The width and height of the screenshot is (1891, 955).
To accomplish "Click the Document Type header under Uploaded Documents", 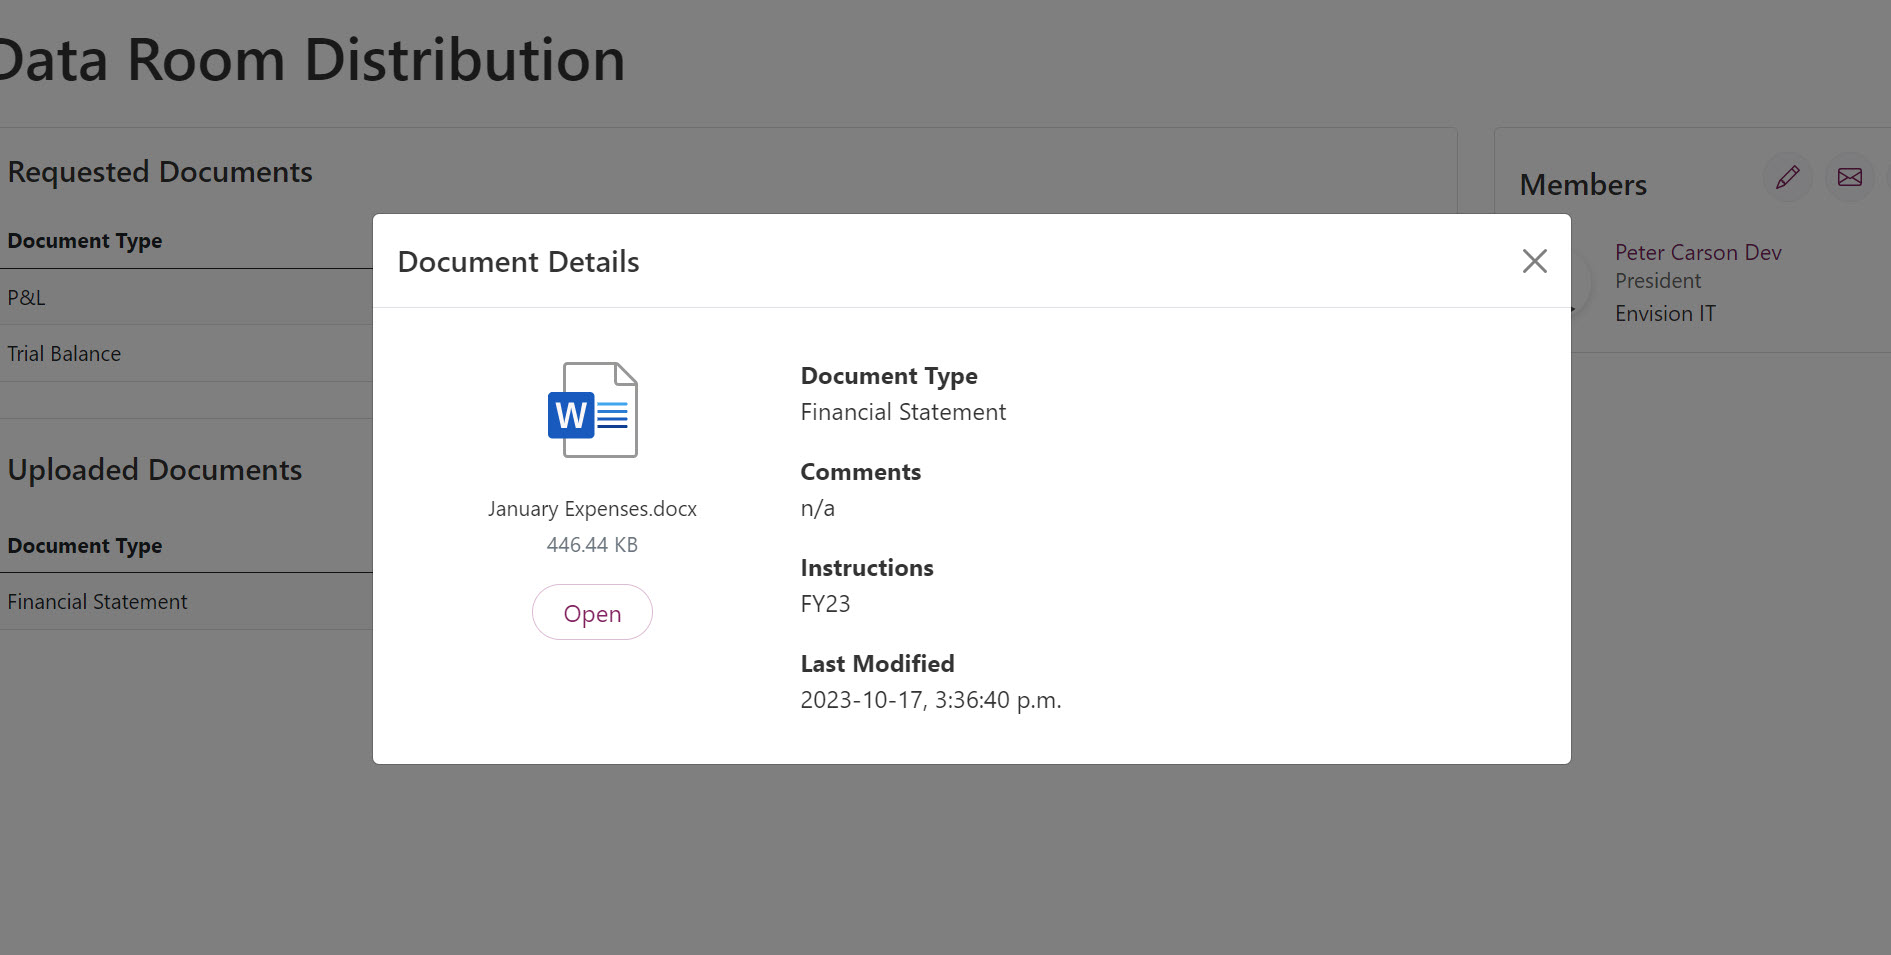I will coord(85,545).
